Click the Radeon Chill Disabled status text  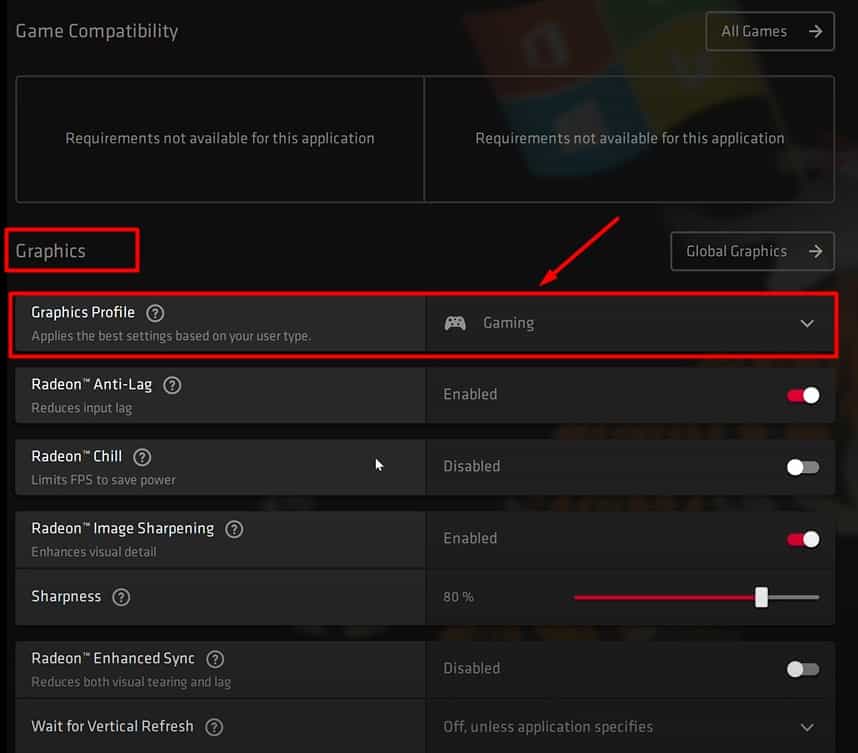pos(472,466)
